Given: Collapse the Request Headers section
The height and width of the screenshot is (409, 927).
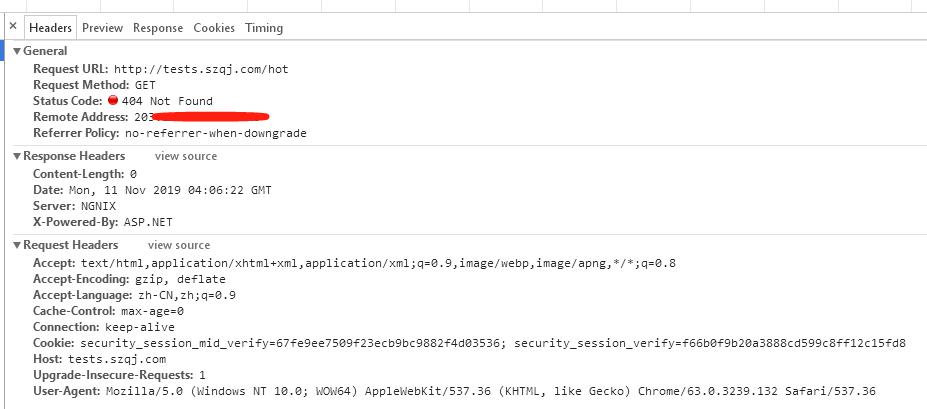Looking at the screenshot, I should click(17, 245).
